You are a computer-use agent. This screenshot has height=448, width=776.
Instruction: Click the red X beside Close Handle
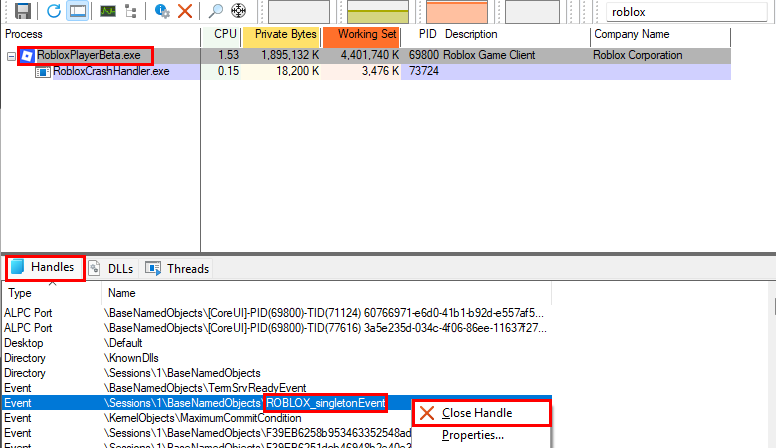[x=427, y=413]
